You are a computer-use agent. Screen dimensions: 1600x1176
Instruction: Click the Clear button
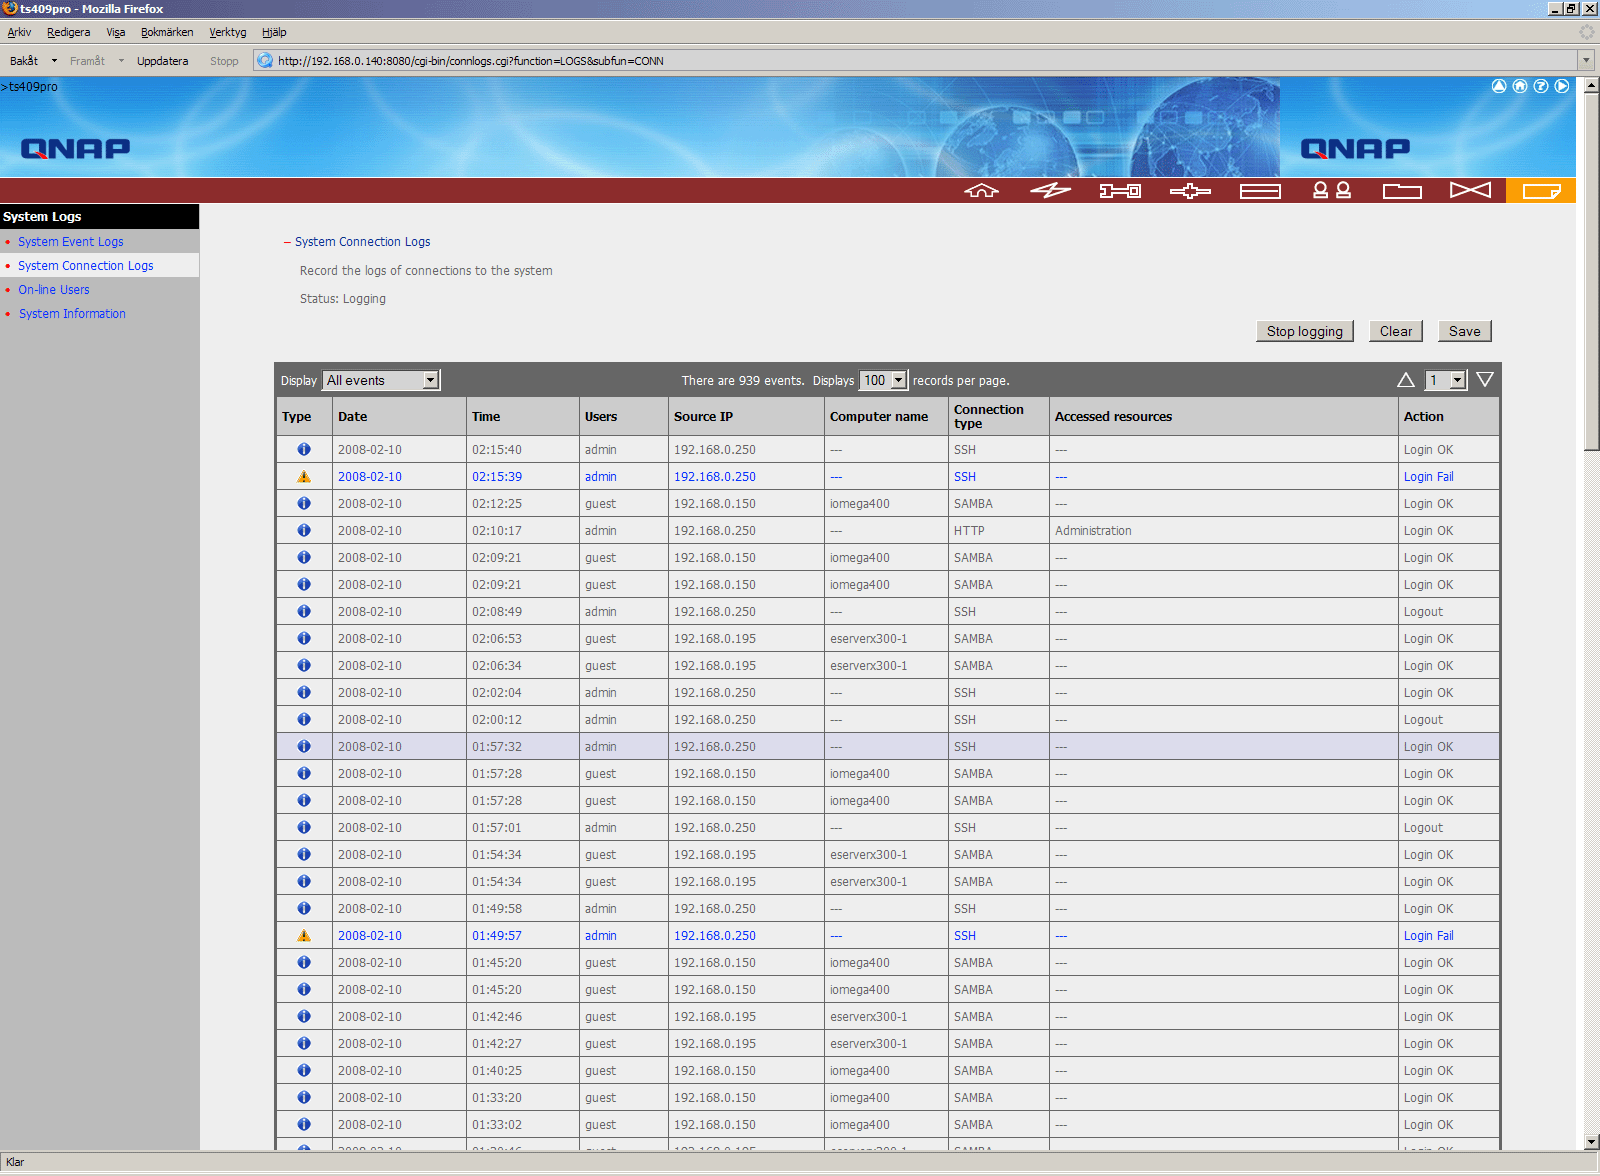1396,331
